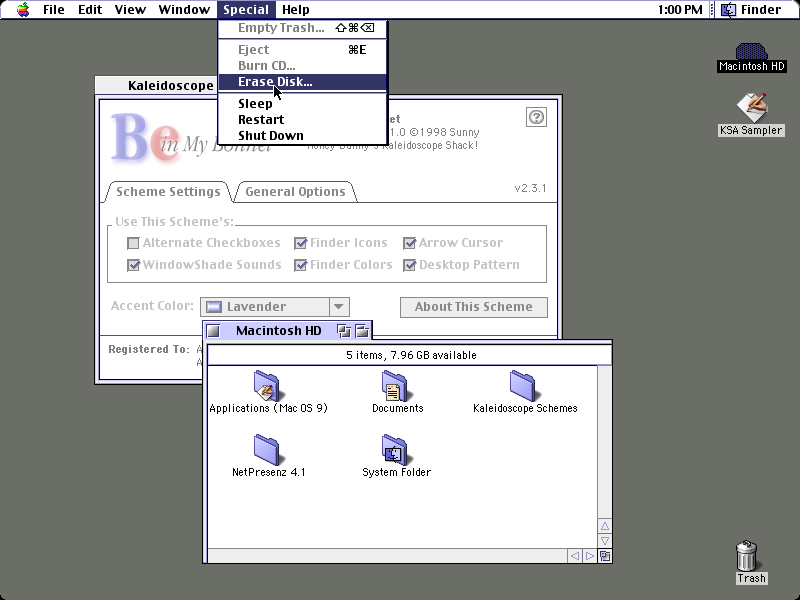Click the Kaleidoscope help question mark icon
The image size is (800, 600).
pyautogui.click(x=536, y=117)
